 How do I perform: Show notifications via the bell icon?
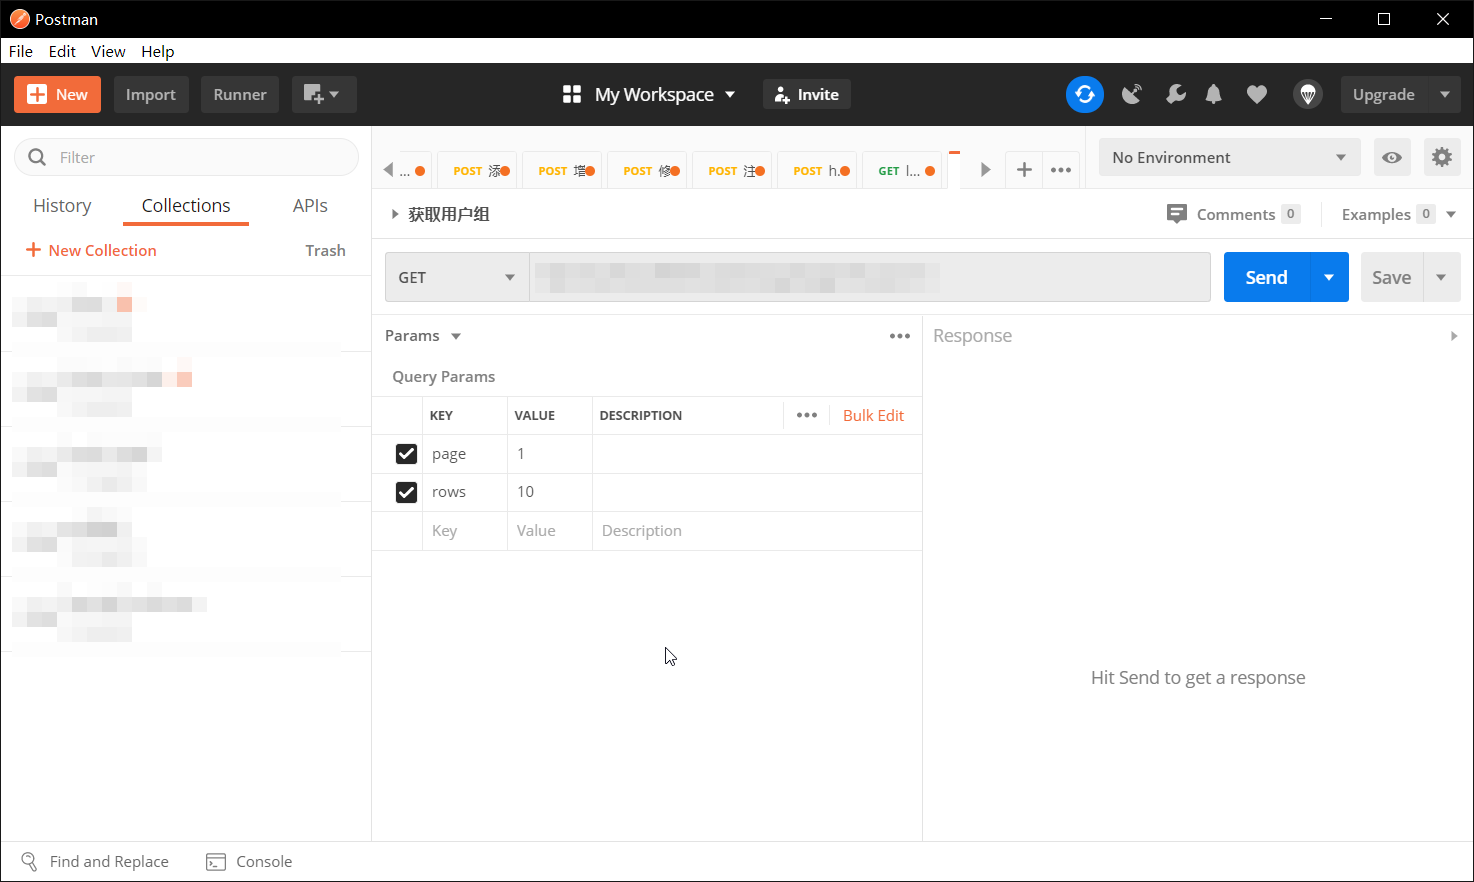pos(1214,94)
